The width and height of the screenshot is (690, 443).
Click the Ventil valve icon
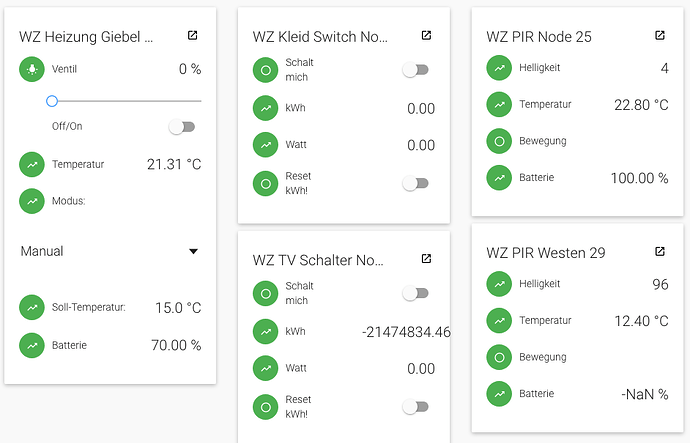[x=32, y=69]
